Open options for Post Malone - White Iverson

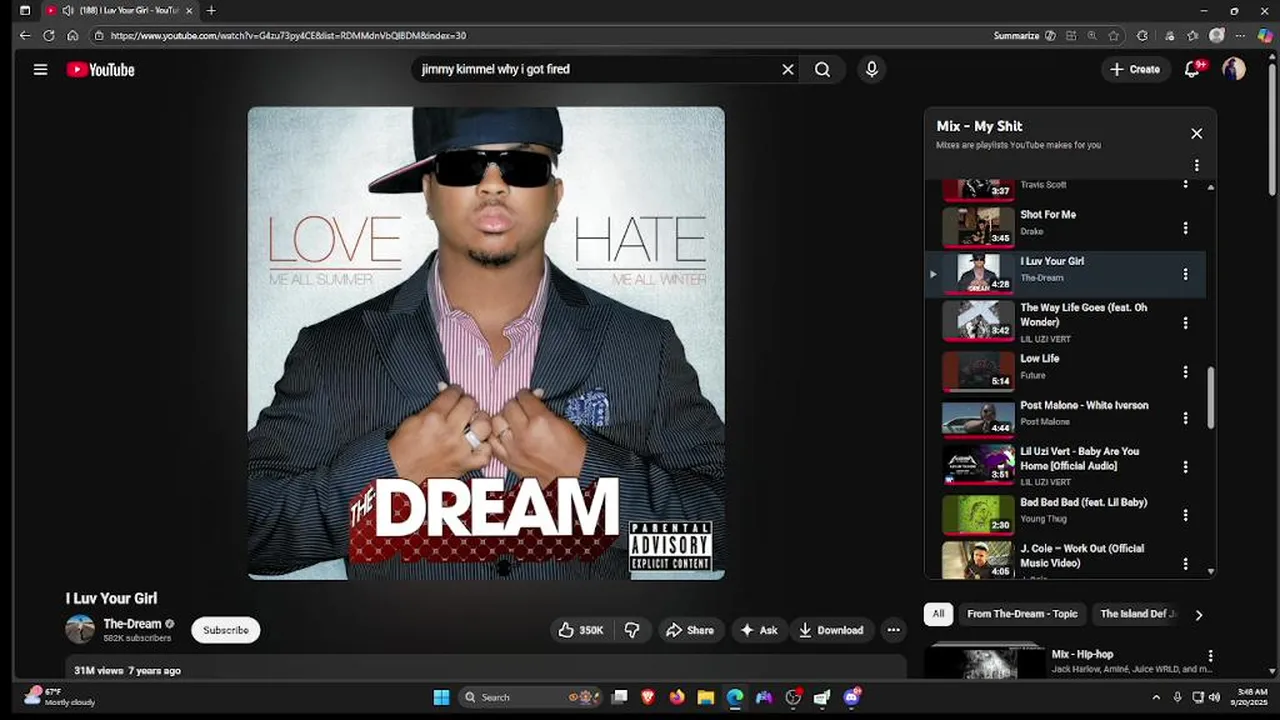1185,418
